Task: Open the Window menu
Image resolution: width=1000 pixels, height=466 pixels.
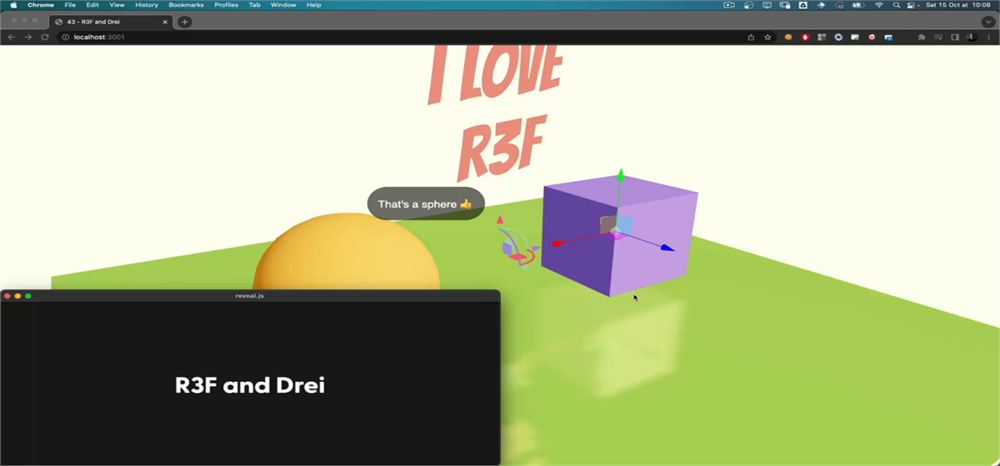Action: [x=283, y=5]
